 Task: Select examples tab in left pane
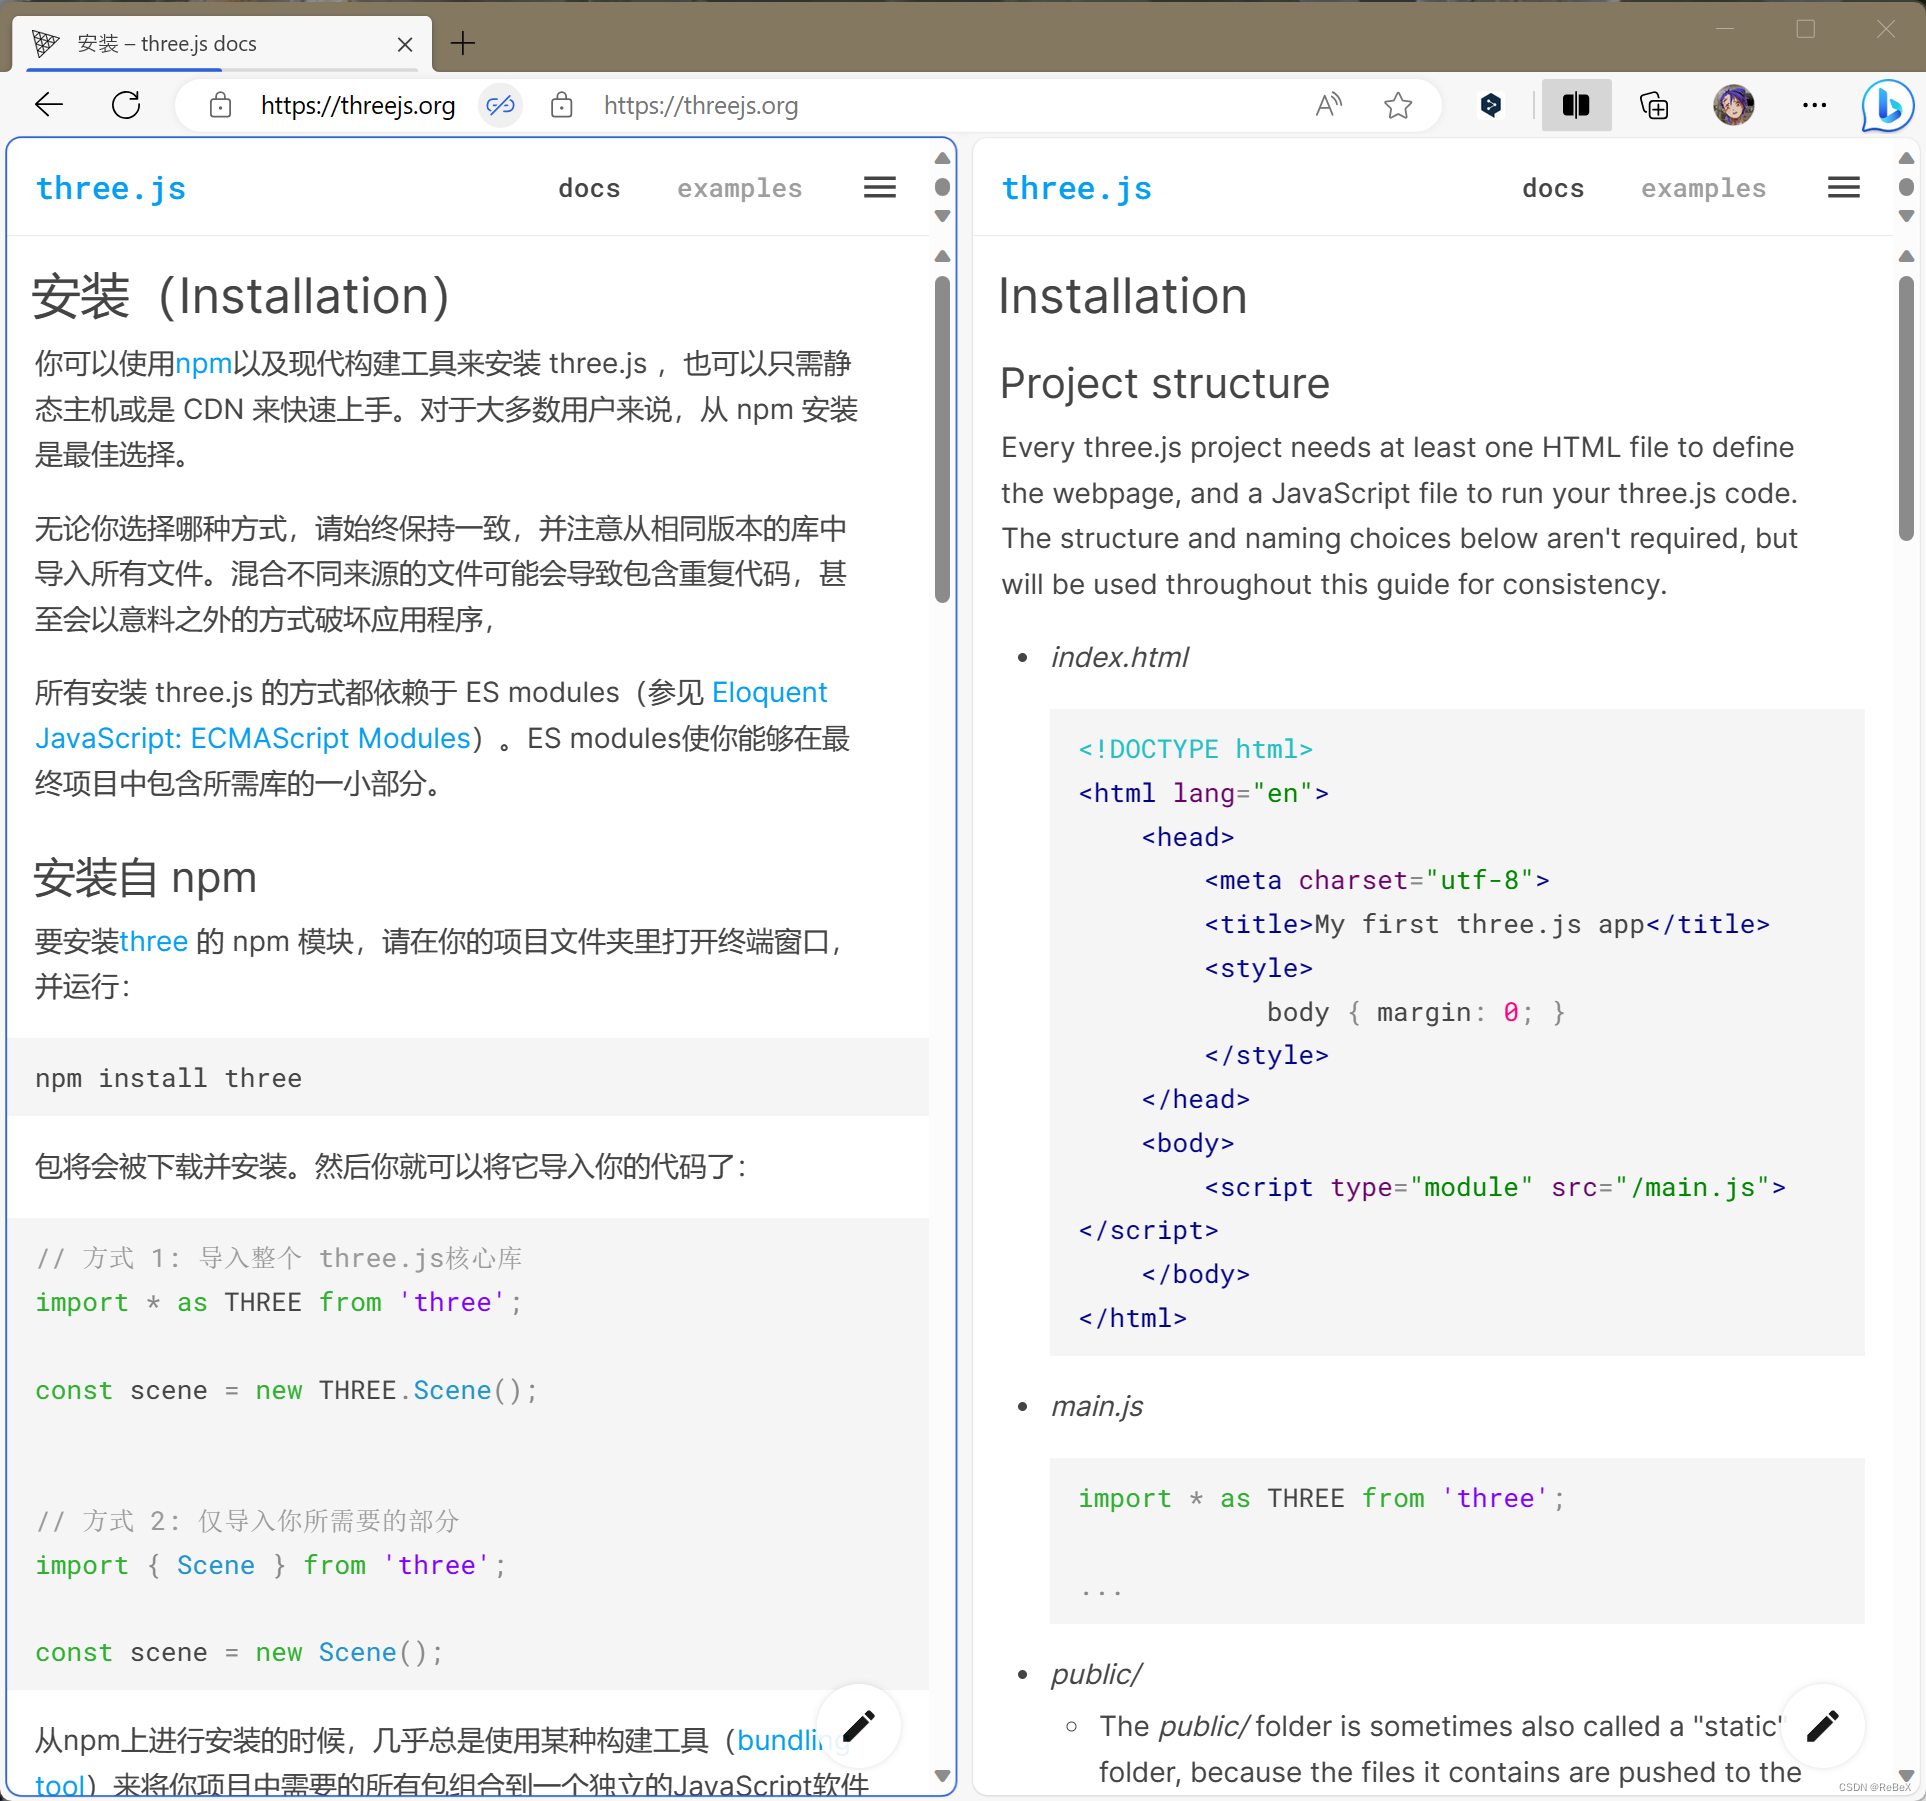[x=739, y=189]
